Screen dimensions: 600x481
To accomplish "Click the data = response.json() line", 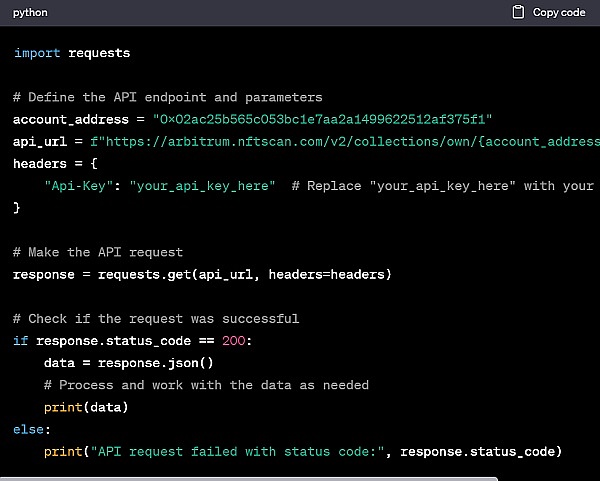I will tap(143, 363).
